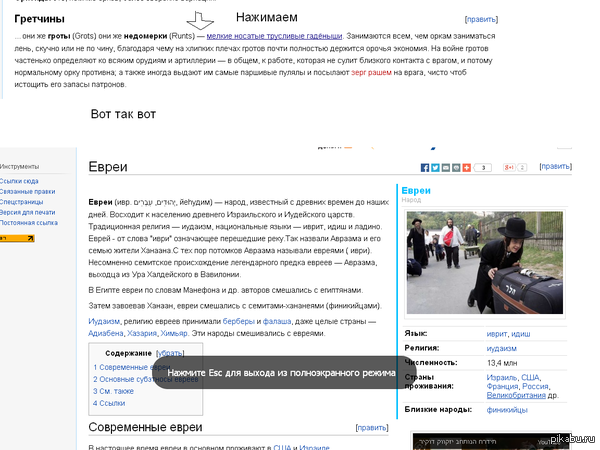Open the 'Химьяр' link
This screenshot has height=450, width=600.
pyautogui.click(x=174, y=333)
